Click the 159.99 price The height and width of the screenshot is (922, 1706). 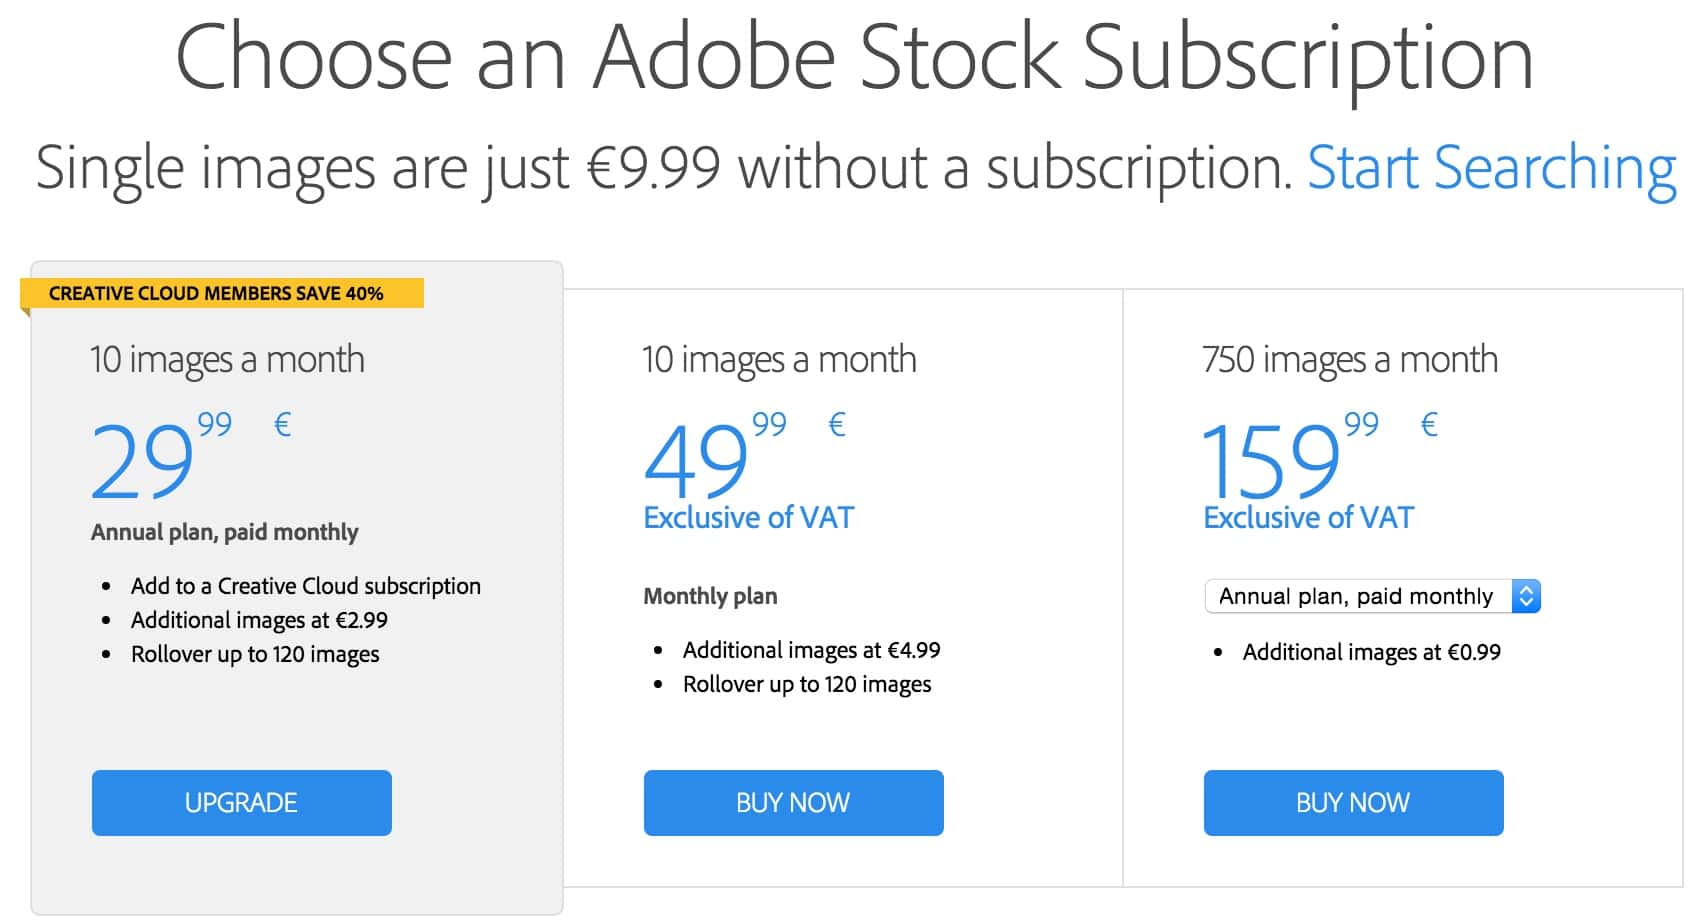point(1291,456)
